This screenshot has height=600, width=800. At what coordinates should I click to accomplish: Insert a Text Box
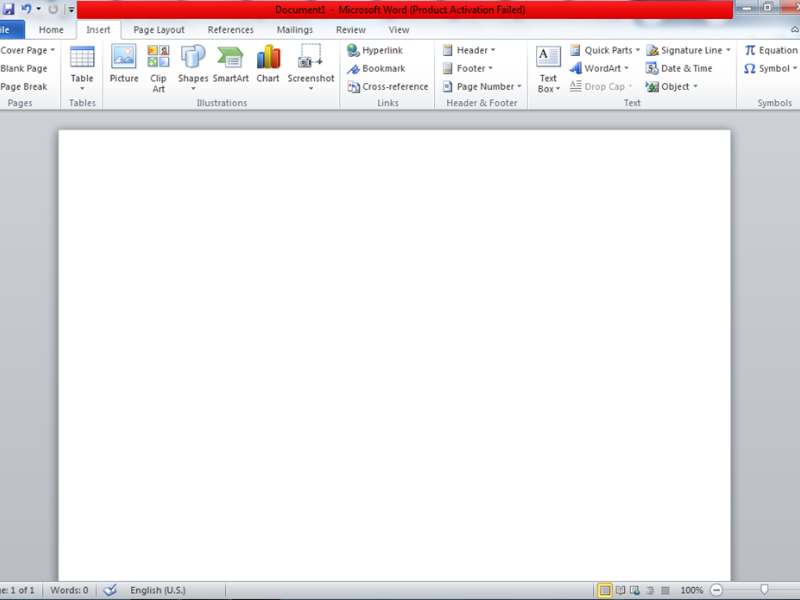coord(548,69)
